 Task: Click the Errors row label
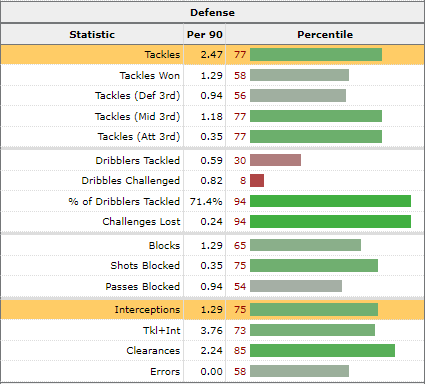click(x=165, y=371)
